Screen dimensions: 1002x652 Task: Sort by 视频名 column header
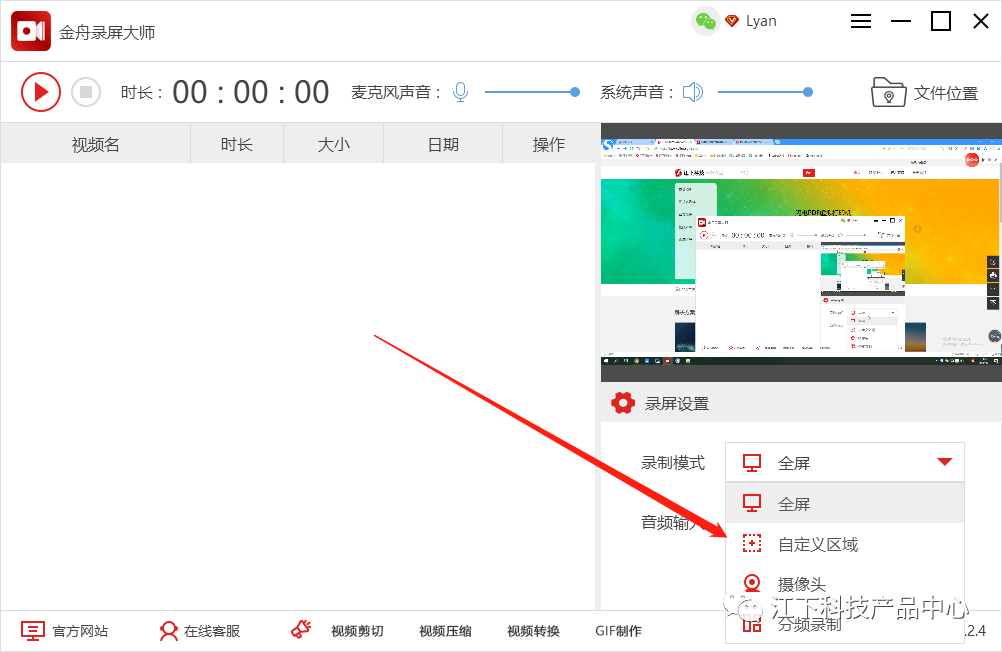pos(95,144)
